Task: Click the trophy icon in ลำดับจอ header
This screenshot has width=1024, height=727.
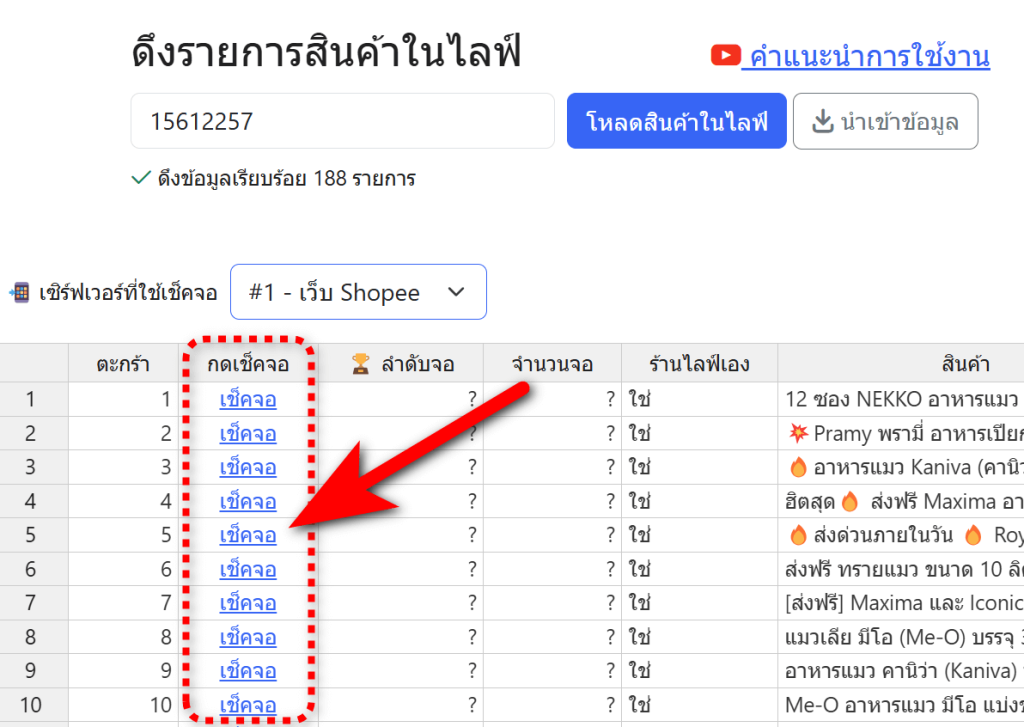Action: click(361, 364)
